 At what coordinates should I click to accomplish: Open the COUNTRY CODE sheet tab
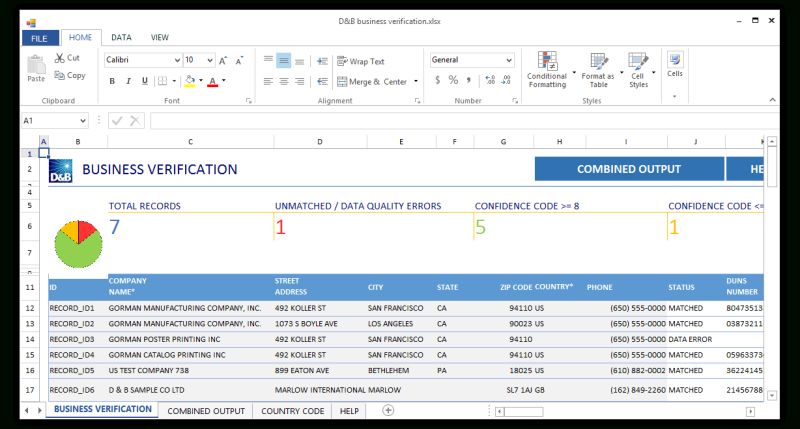[293, 411]
